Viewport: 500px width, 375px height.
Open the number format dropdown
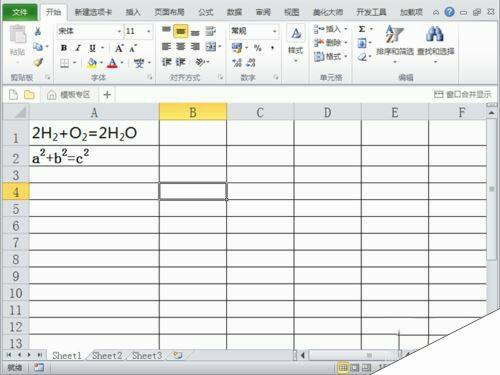(x=254, y=31)
